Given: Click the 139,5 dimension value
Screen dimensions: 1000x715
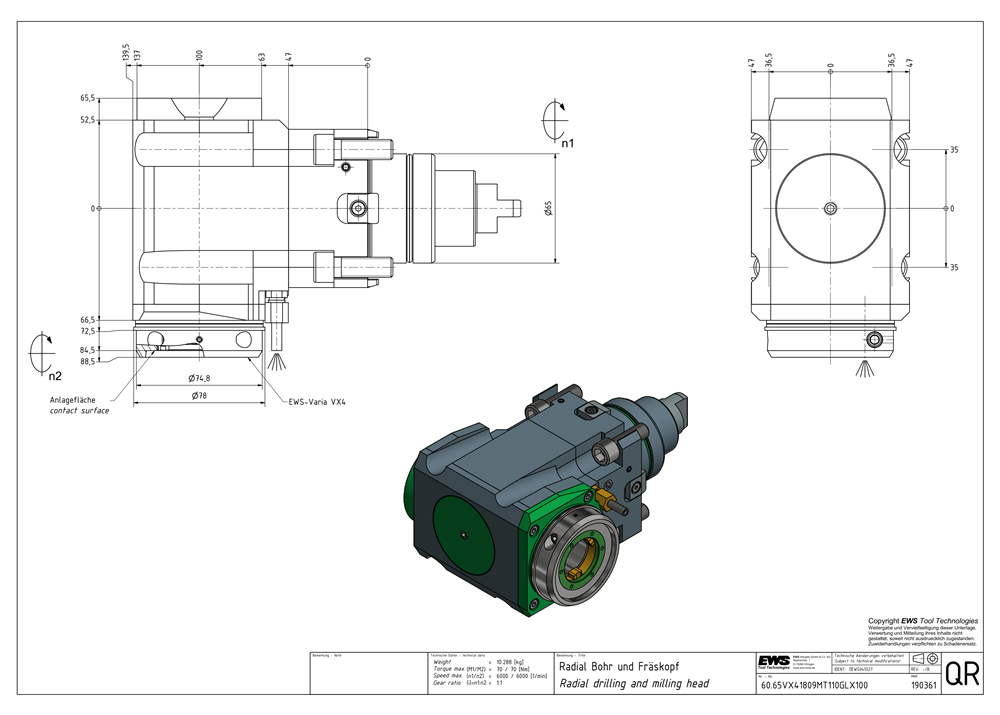Looking at the screenshot, I should click(126, 54).
